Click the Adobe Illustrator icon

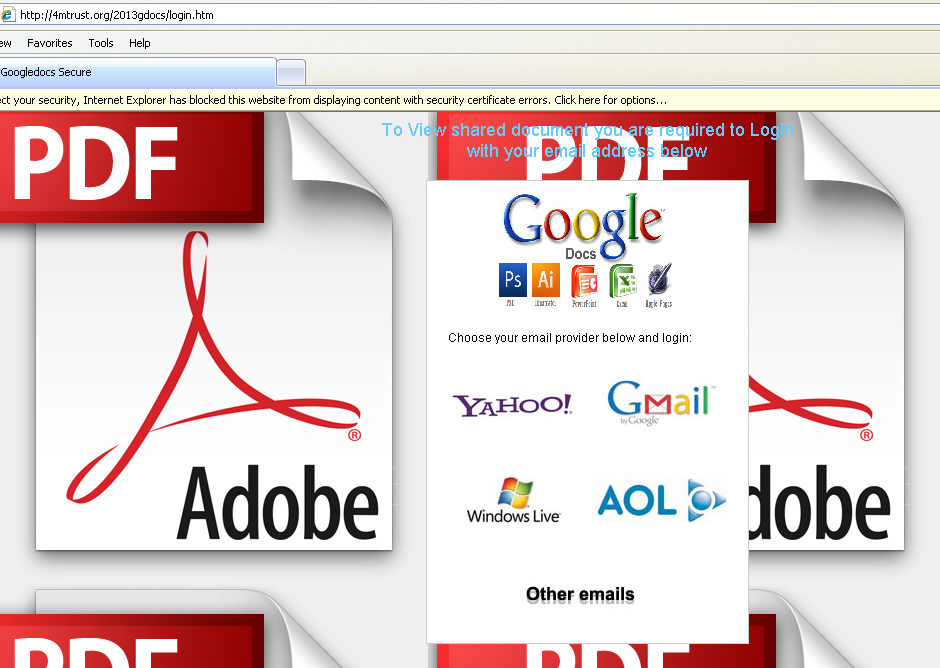(545, 280)
